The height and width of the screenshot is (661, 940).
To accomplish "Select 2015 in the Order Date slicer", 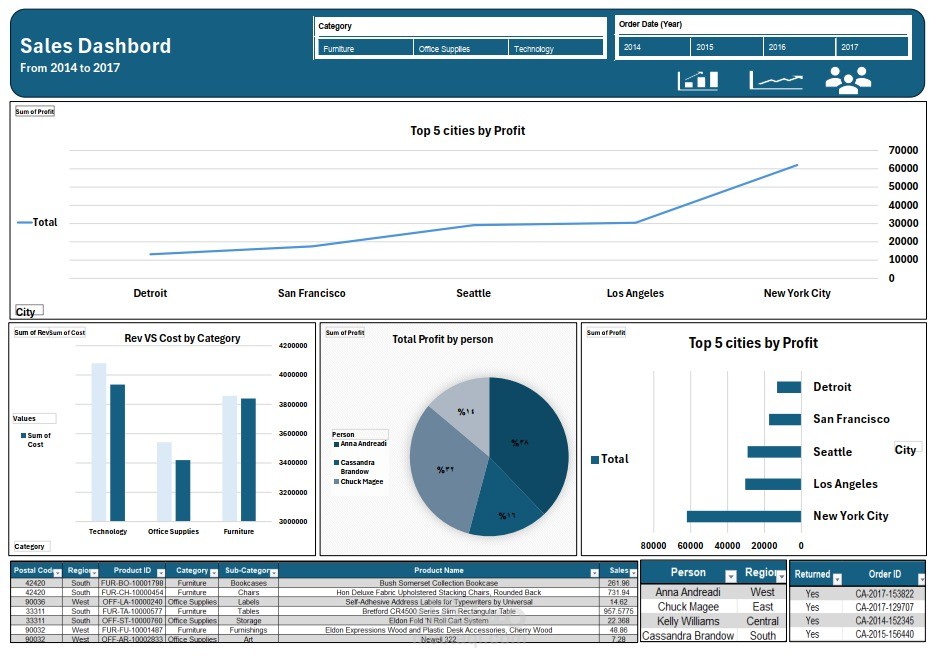I will click(725, 47).
